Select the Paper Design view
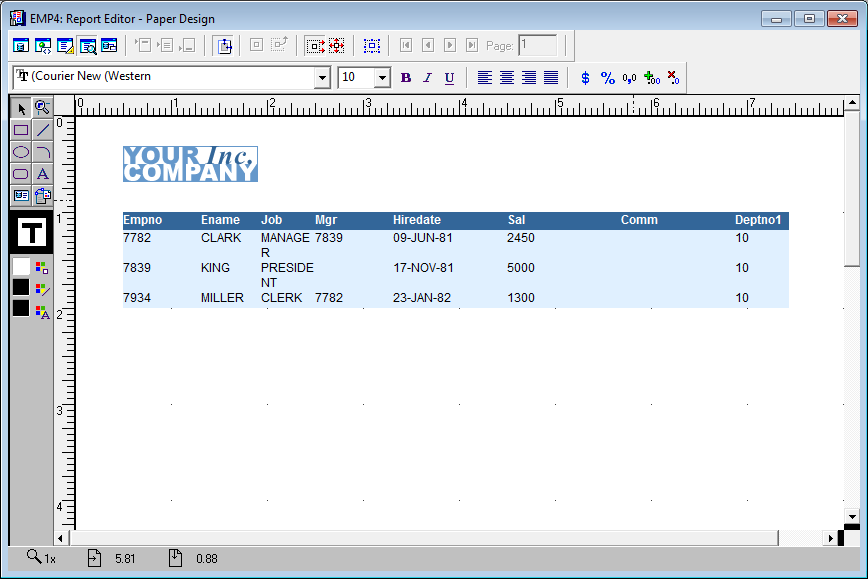 pyautogui.click(x=87, y=45)
